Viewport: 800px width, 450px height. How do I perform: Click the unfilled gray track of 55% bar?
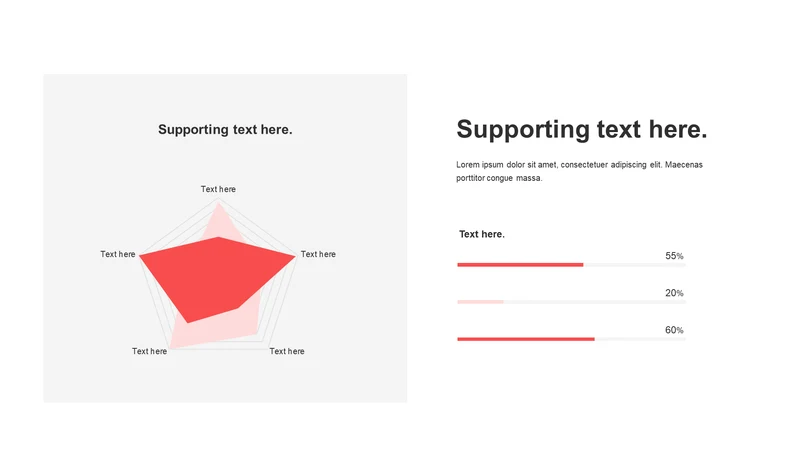tap(635, 265)
